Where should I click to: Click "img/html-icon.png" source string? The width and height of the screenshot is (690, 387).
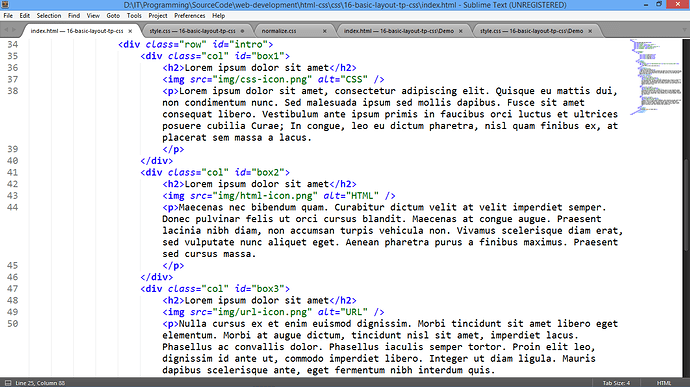pyautogui.click(x=265, y=196)
